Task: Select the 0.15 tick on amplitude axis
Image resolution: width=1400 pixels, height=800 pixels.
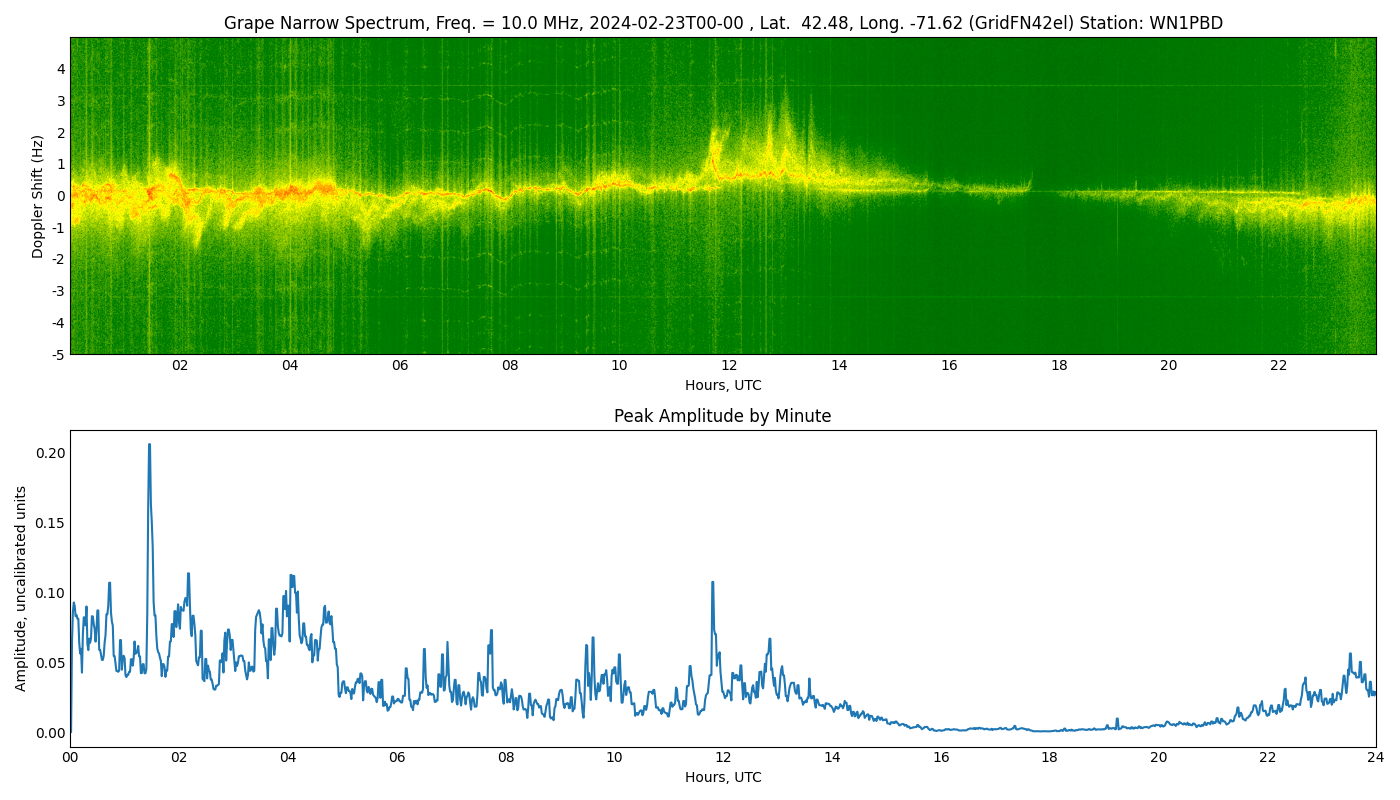Action: tap(48, 523)
